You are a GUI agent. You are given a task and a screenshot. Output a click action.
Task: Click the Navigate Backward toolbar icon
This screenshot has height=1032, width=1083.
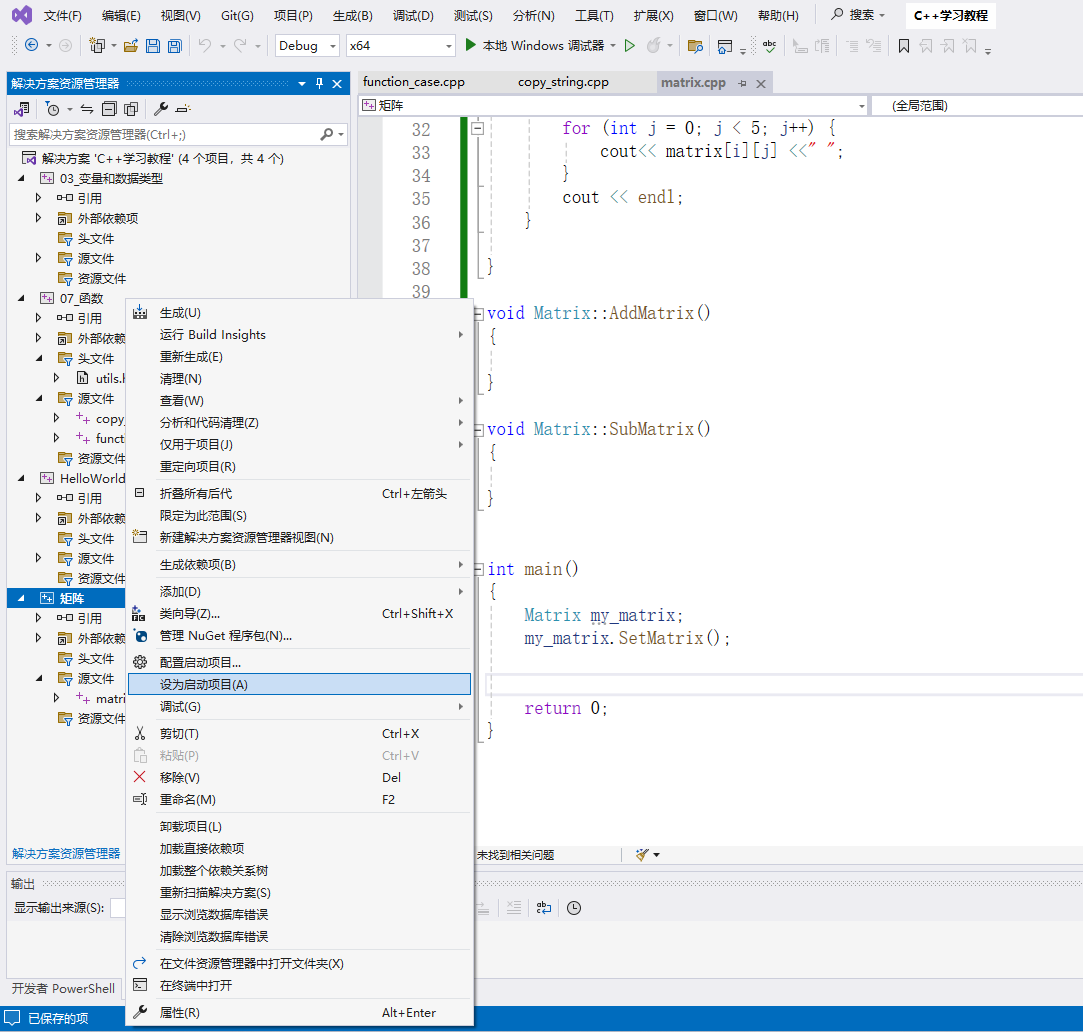tap(31, 46)
